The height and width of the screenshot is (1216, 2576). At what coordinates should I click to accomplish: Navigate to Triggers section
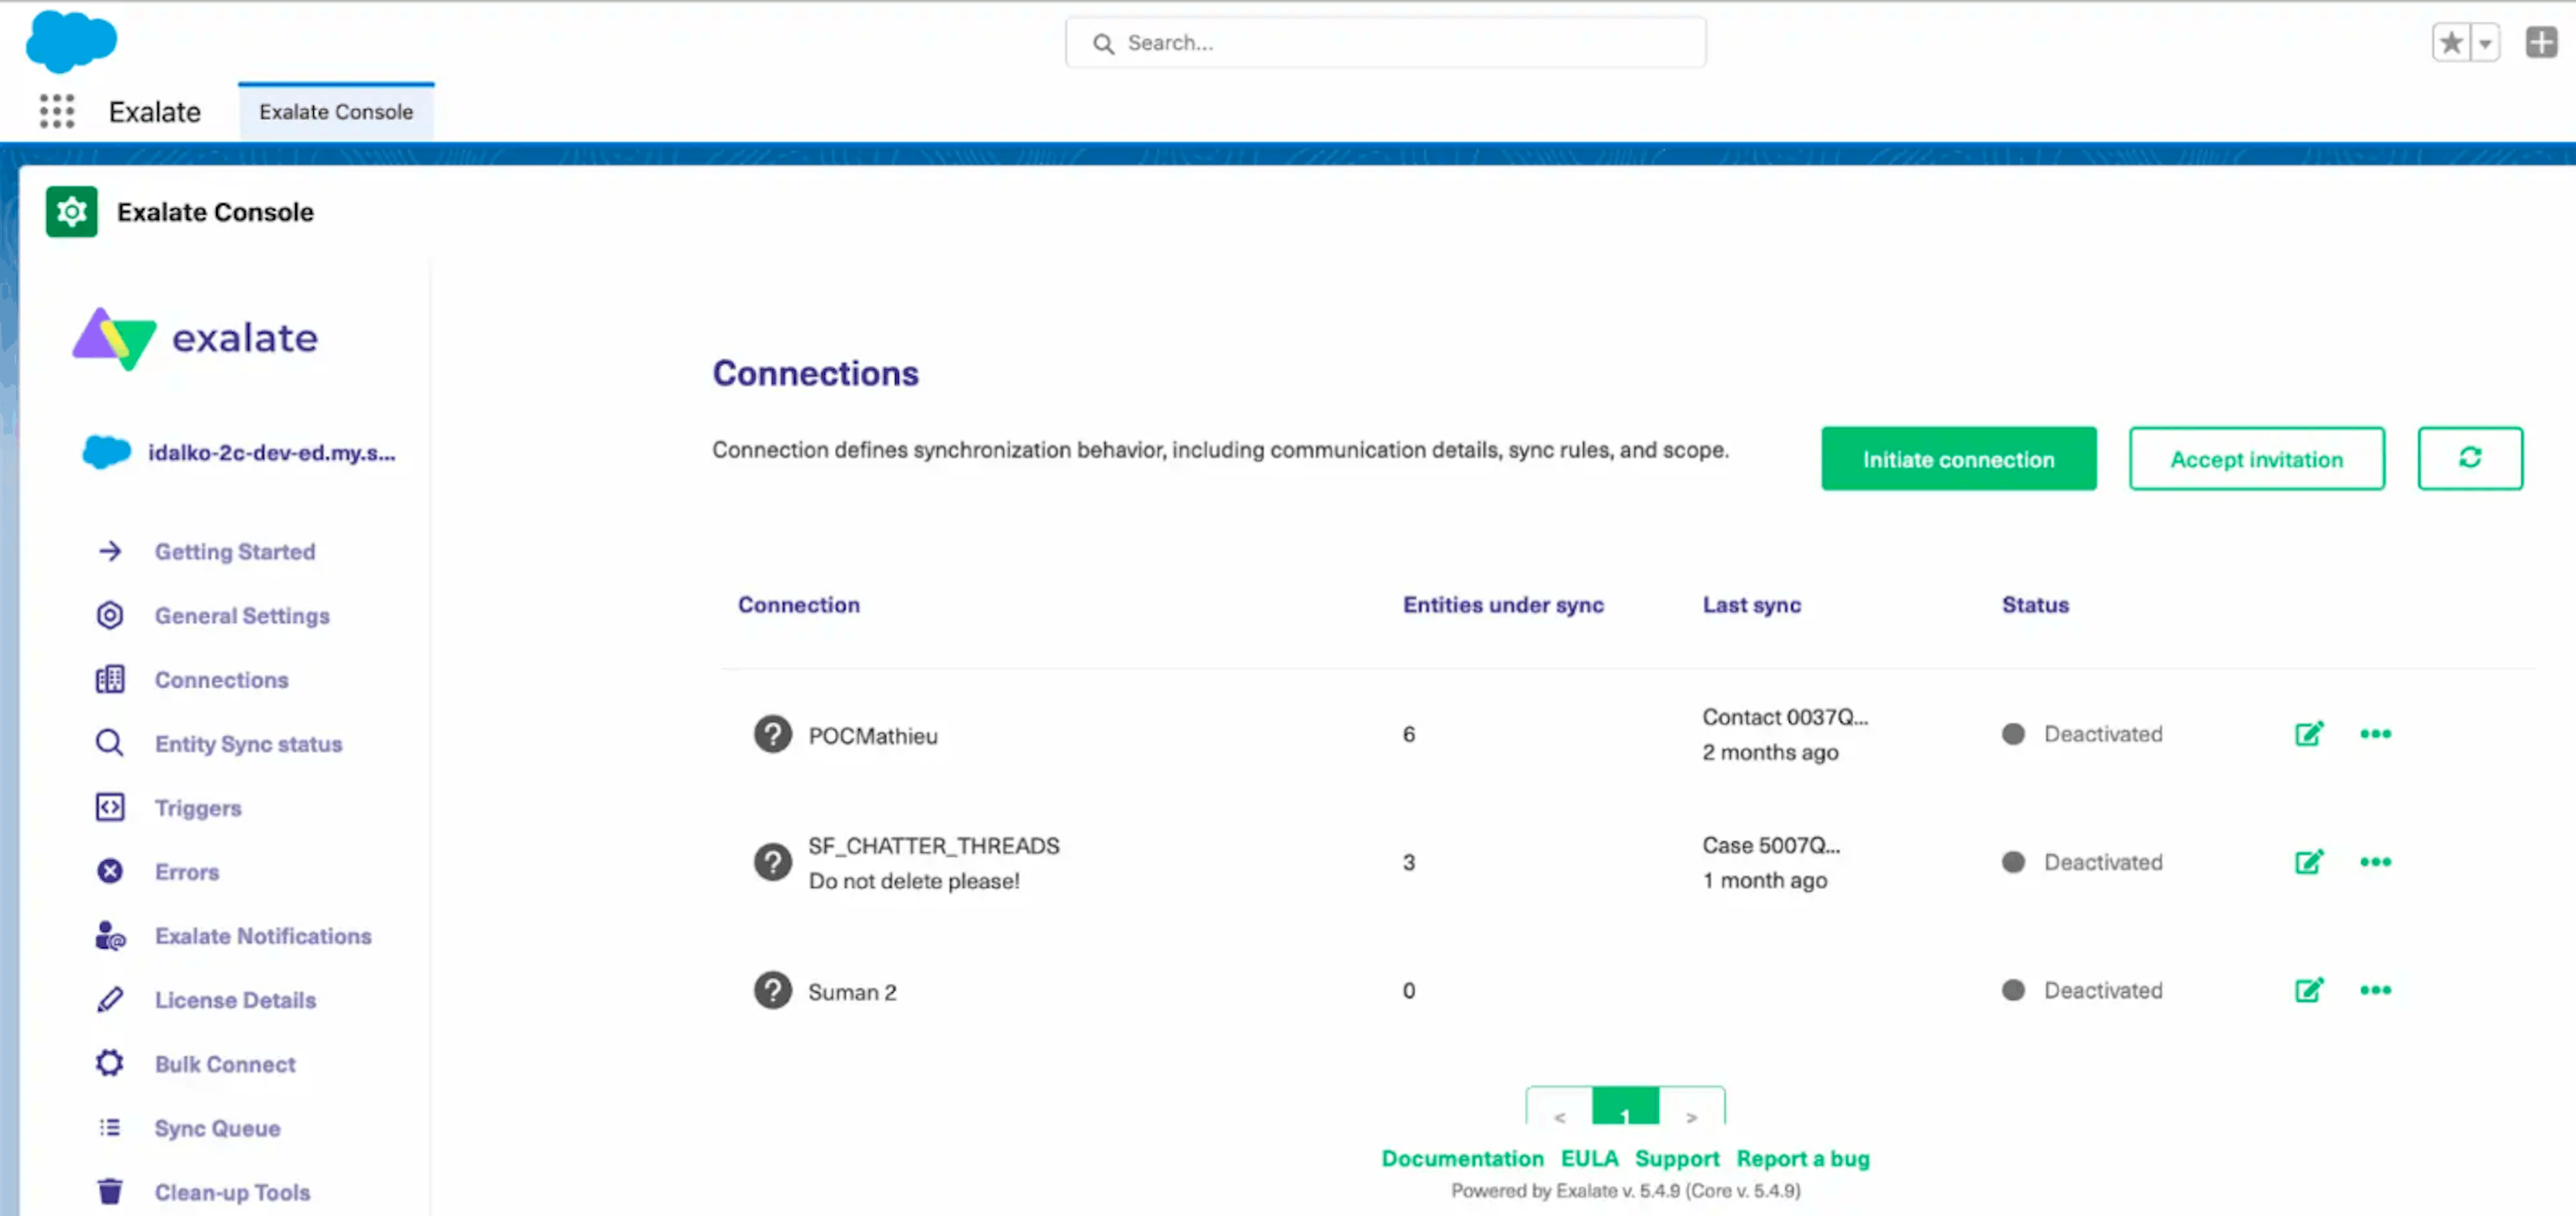coord(197,807)
